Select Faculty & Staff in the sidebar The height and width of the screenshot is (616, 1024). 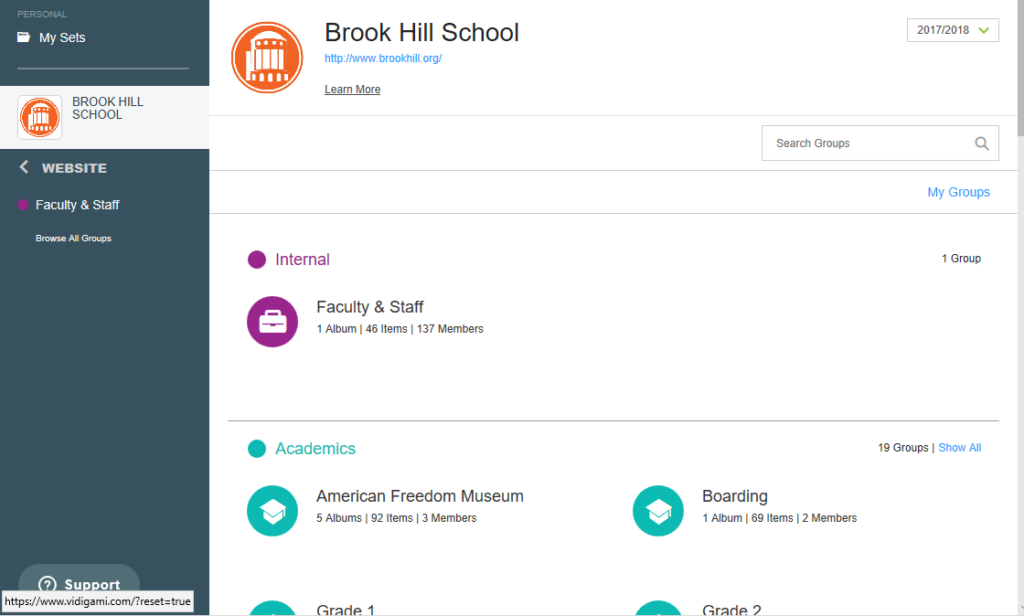point(77,205)
